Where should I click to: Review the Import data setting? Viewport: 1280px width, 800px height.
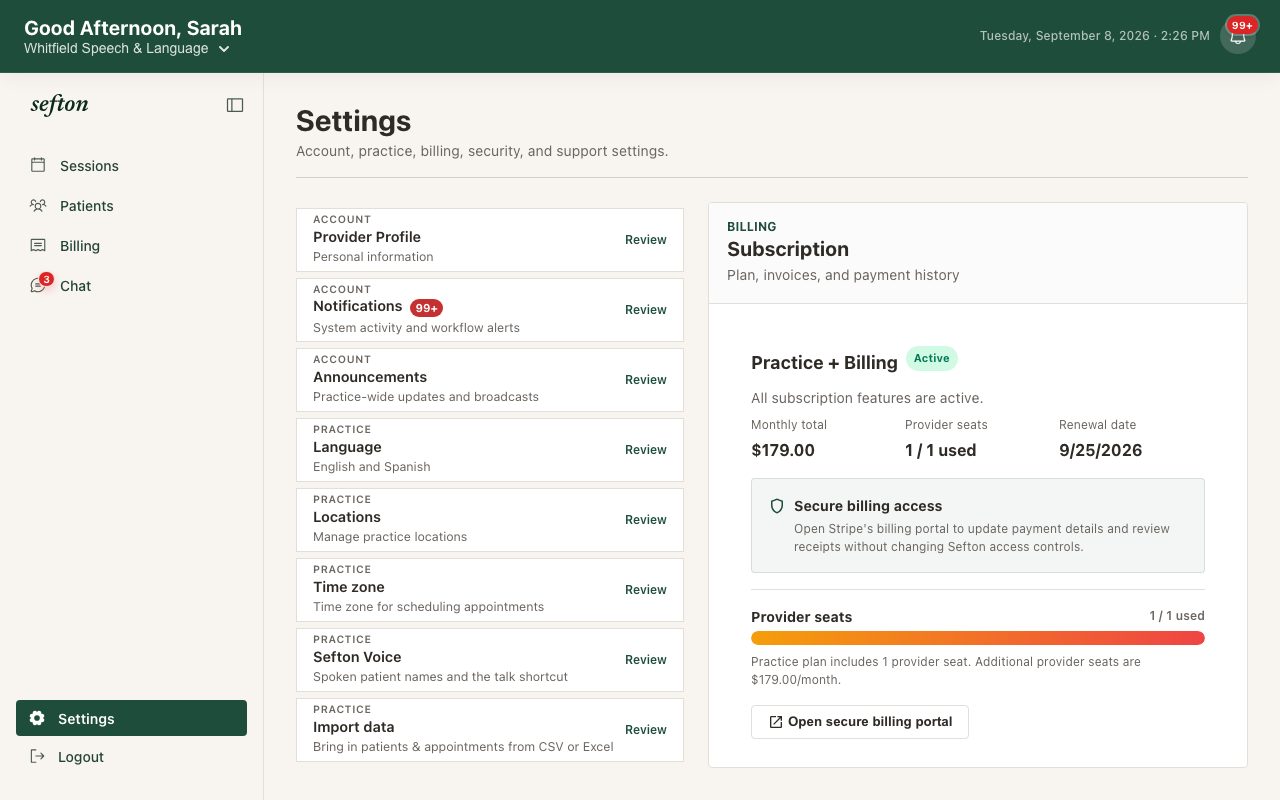pos(645,730)
